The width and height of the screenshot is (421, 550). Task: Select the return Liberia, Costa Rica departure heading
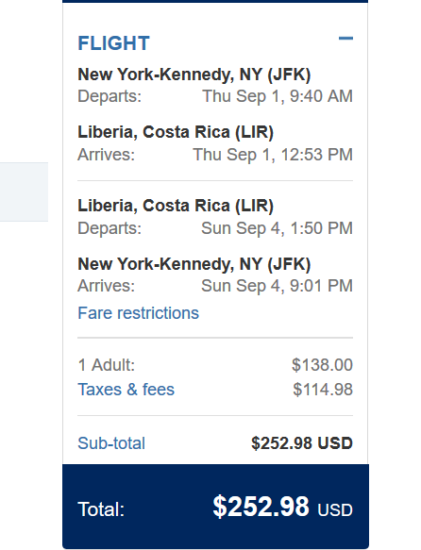tap(175, 206)
